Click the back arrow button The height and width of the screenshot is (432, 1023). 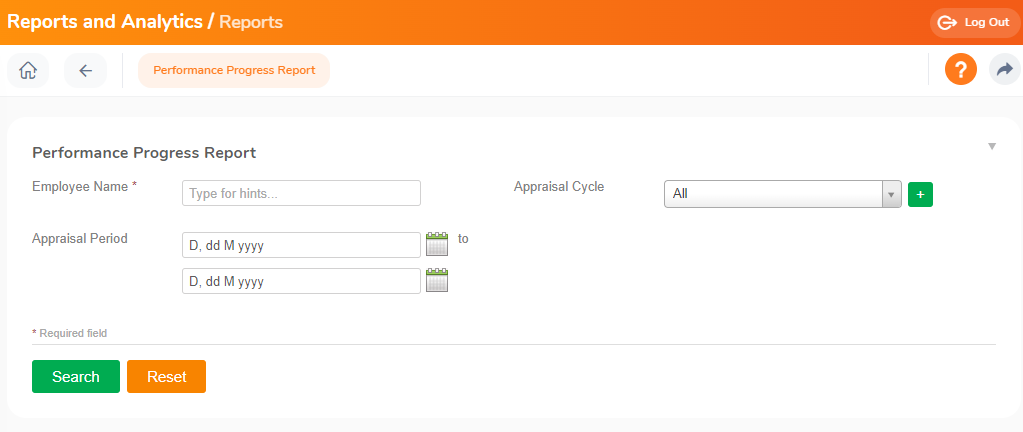(85, 70)
